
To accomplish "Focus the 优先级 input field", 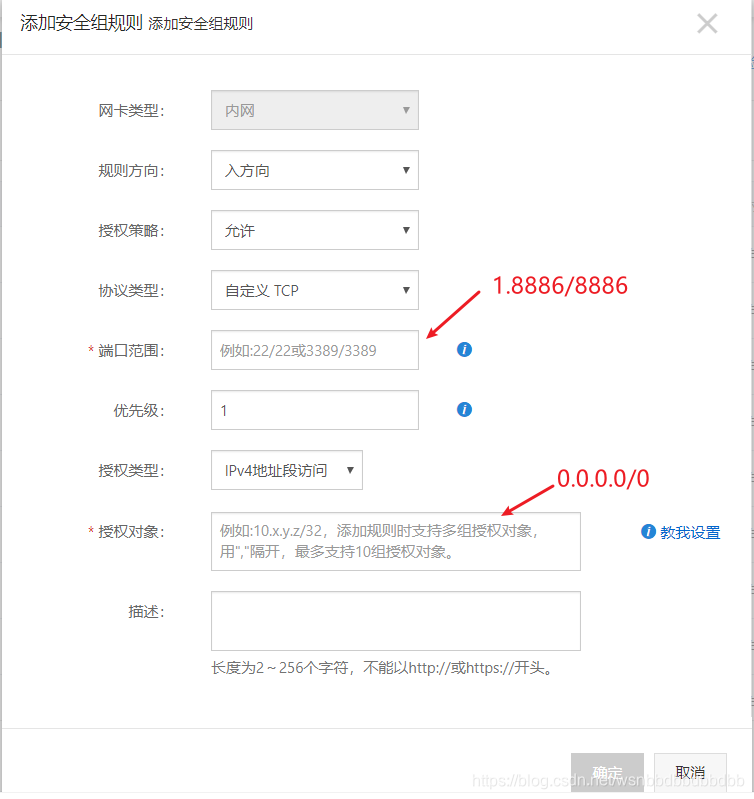I will (315, 410).
